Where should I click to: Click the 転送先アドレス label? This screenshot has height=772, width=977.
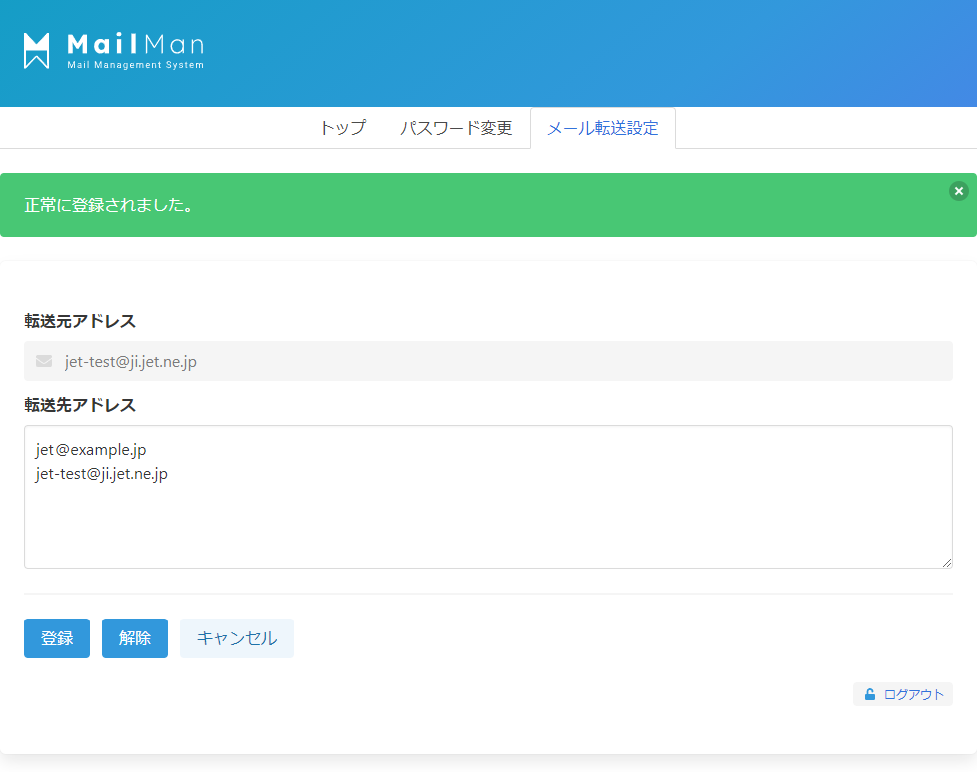click(x=80, y=405)
